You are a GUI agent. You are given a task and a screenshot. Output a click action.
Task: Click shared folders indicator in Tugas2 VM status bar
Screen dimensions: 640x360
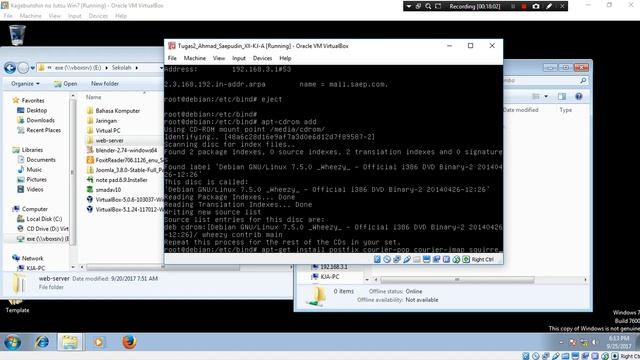(417, 259)
